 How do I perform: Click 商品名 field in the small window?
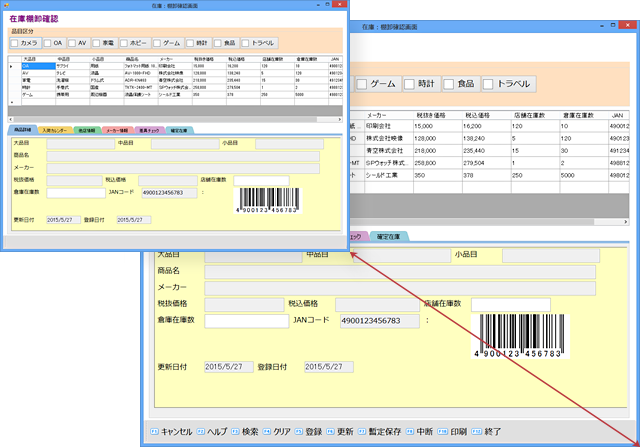[183, 156]
